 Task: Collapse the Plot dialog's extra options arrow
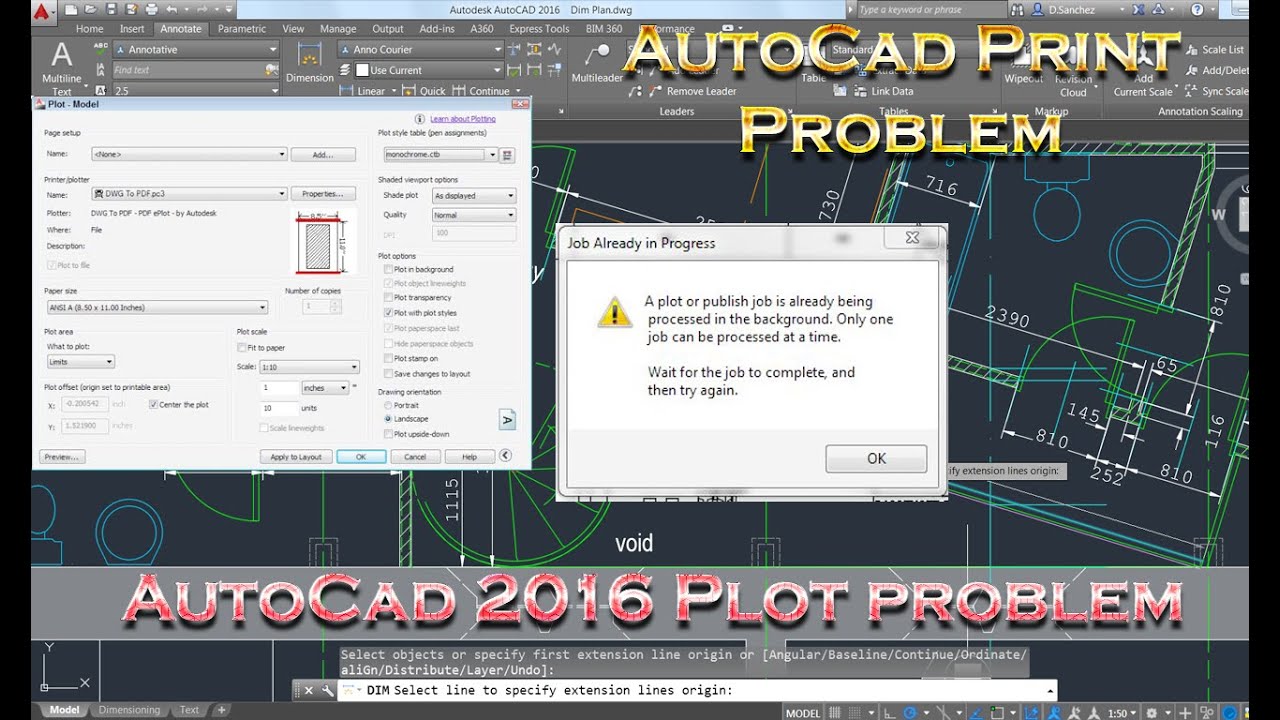click(x=505, y=456)
